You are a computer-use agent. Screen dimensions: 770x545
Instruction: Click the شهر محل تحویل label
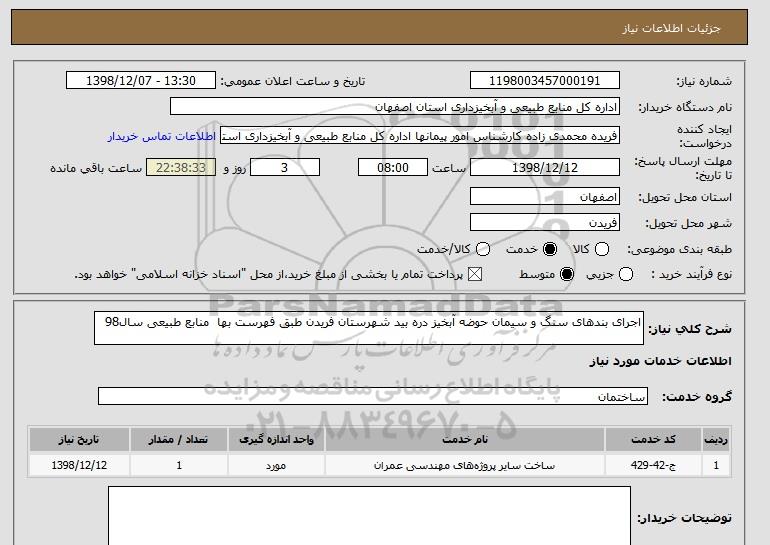(x=688, y=223)
